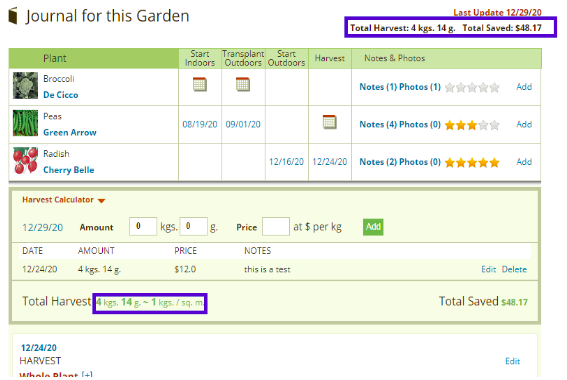Set Radish rating to three stars

[x=472, y=163]
